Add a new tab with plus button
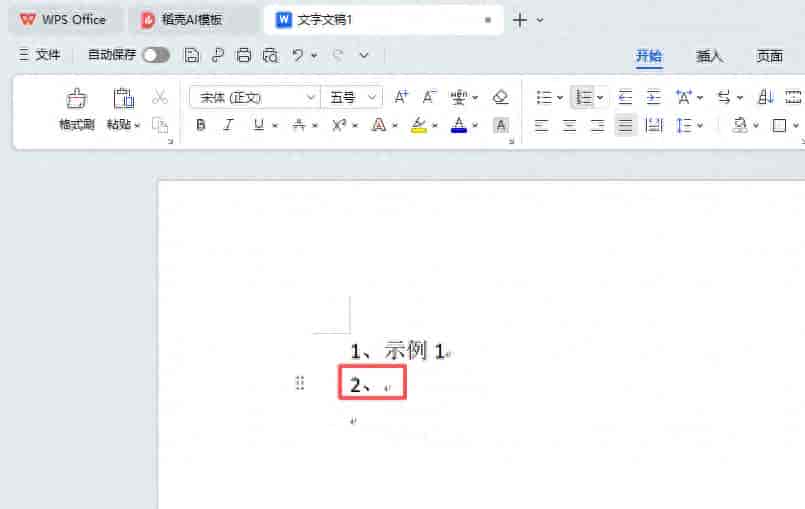The width and height of the screenshot is (805, 509). tap(520, 20)
